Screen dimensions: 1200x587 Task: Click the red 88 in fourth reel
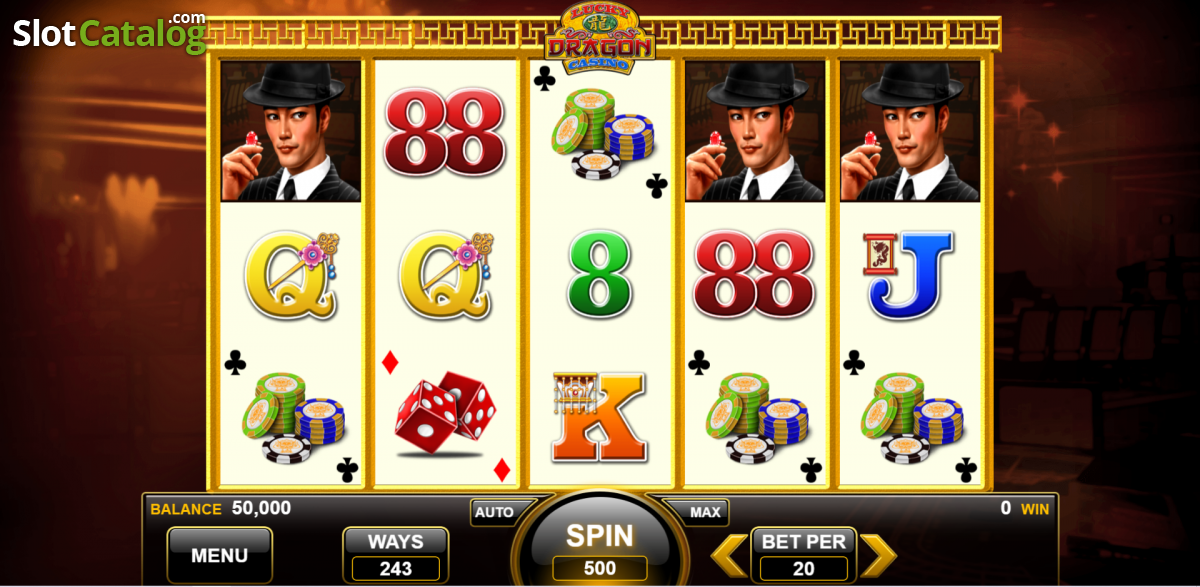click(755, 273)
